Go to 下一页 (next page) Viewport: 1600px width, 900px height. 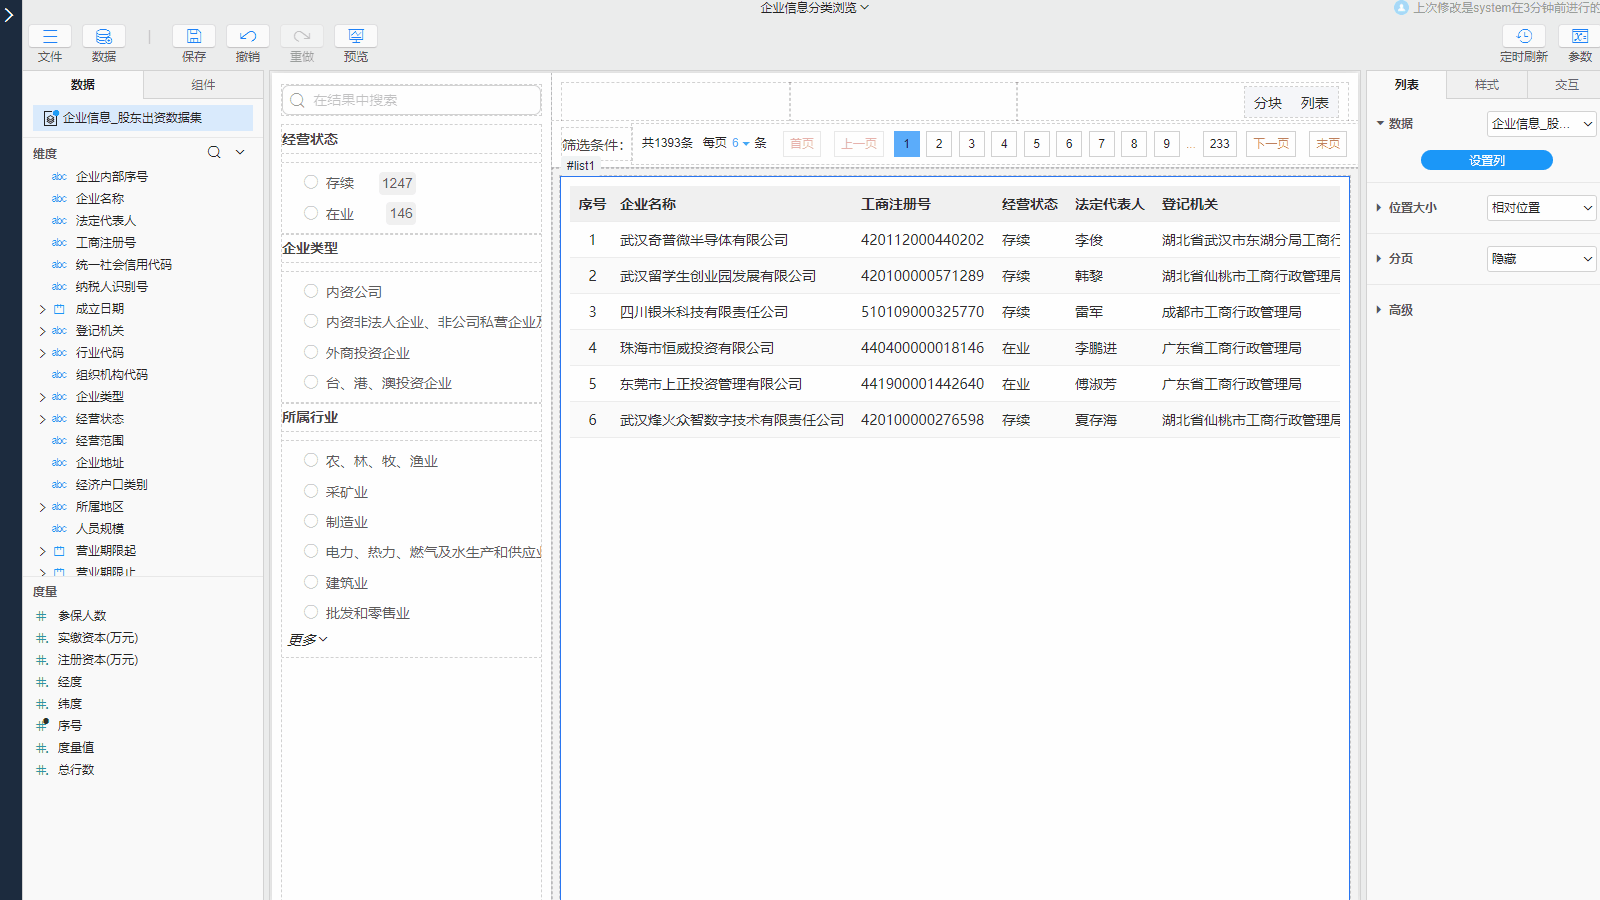1271,144
